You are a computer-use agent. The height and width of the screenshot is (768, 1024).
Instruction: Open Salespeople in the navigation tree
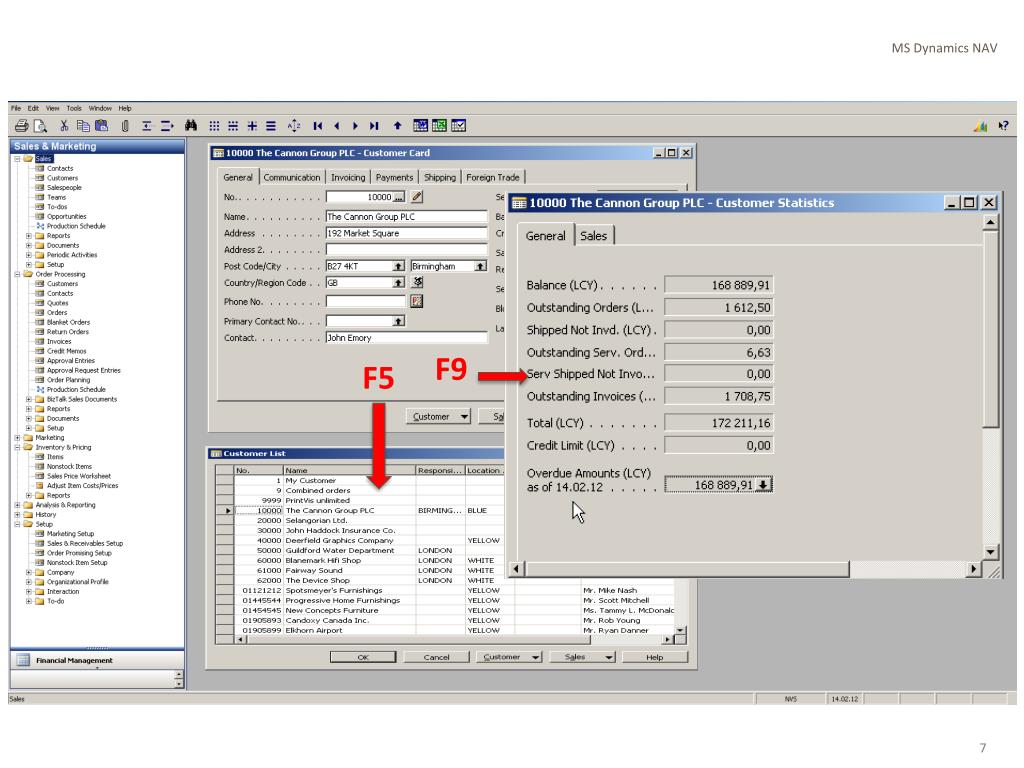[64, 187]
